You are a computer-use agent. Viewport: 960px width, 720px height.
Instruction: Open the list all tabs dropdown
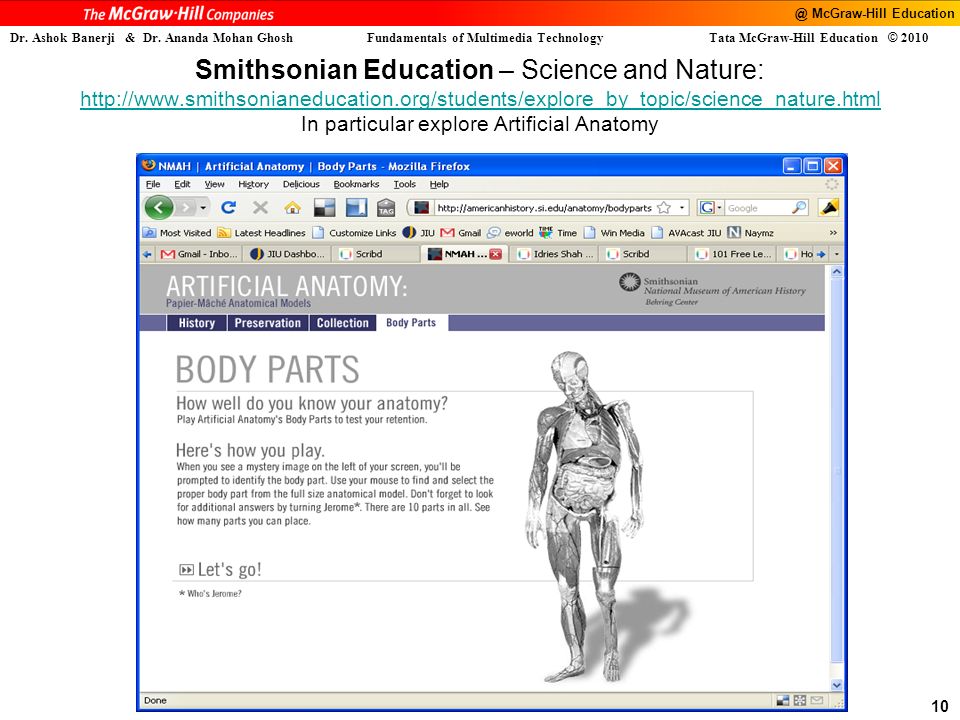click(837, 254)
